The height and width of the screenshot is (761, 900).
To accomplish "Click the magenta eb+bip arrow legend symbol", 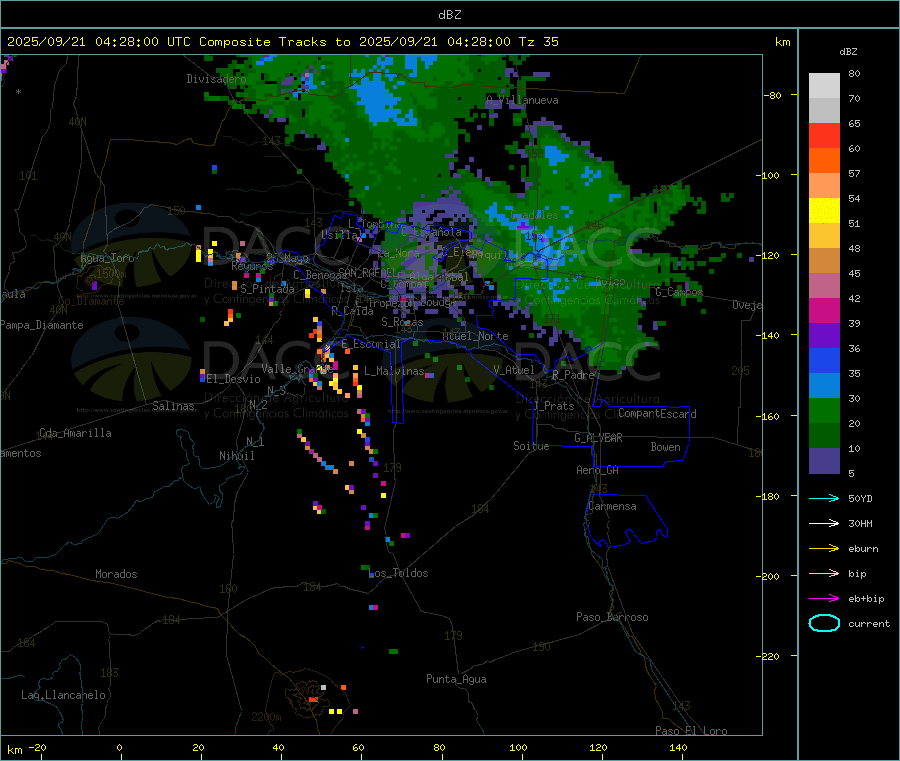I will 824,599.
